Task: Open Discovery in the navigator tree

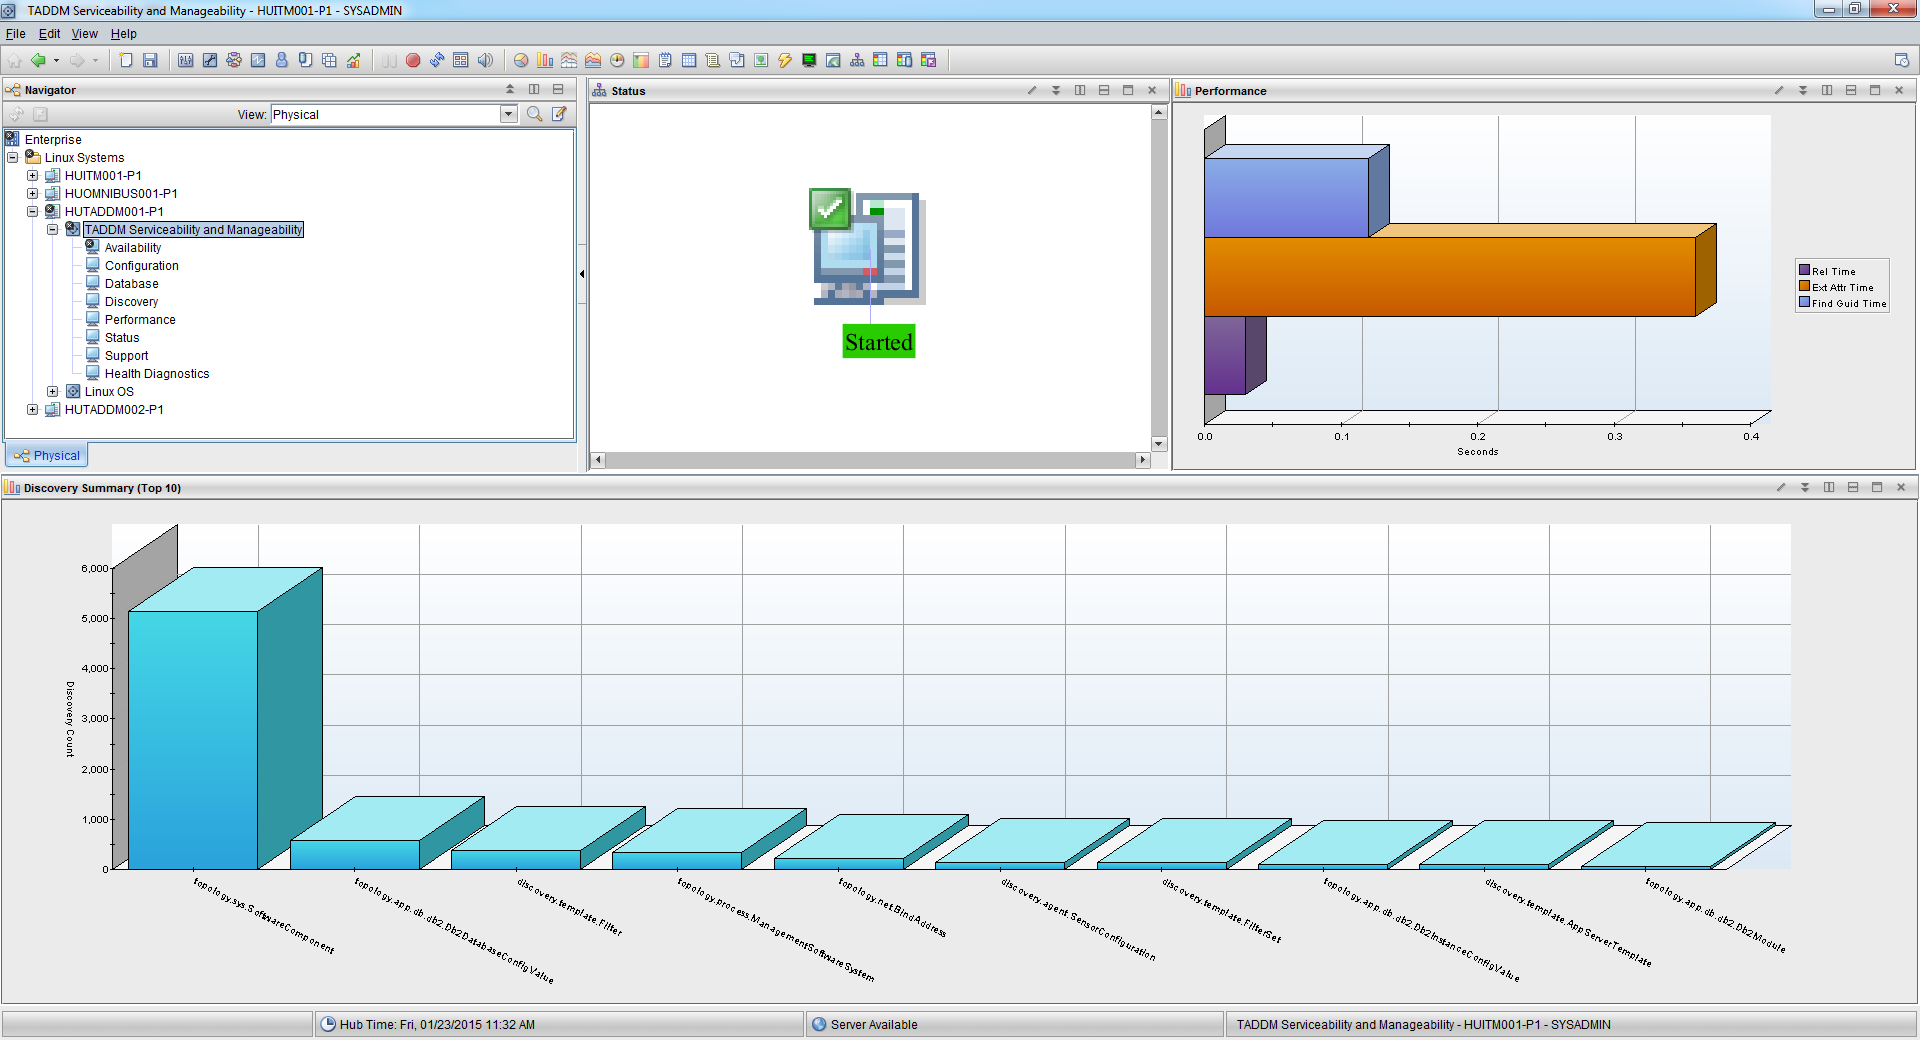Action: coord(131,301)
